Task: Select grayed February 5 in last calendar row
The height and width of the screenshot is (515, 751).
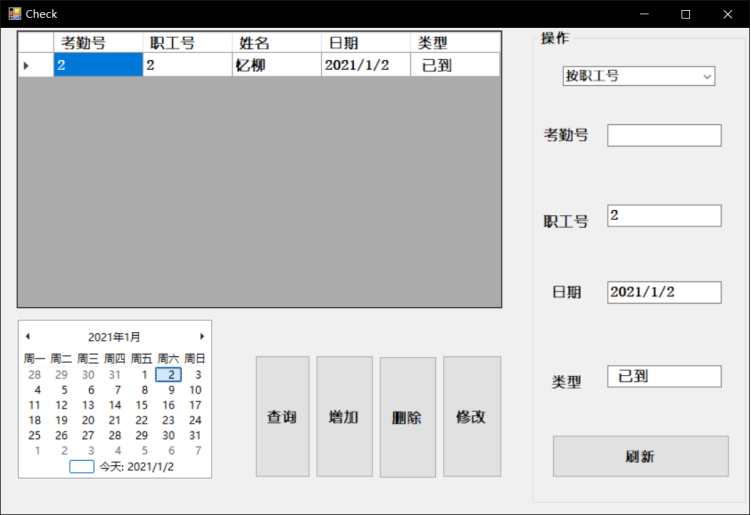Action: click(x=144, y=451)
